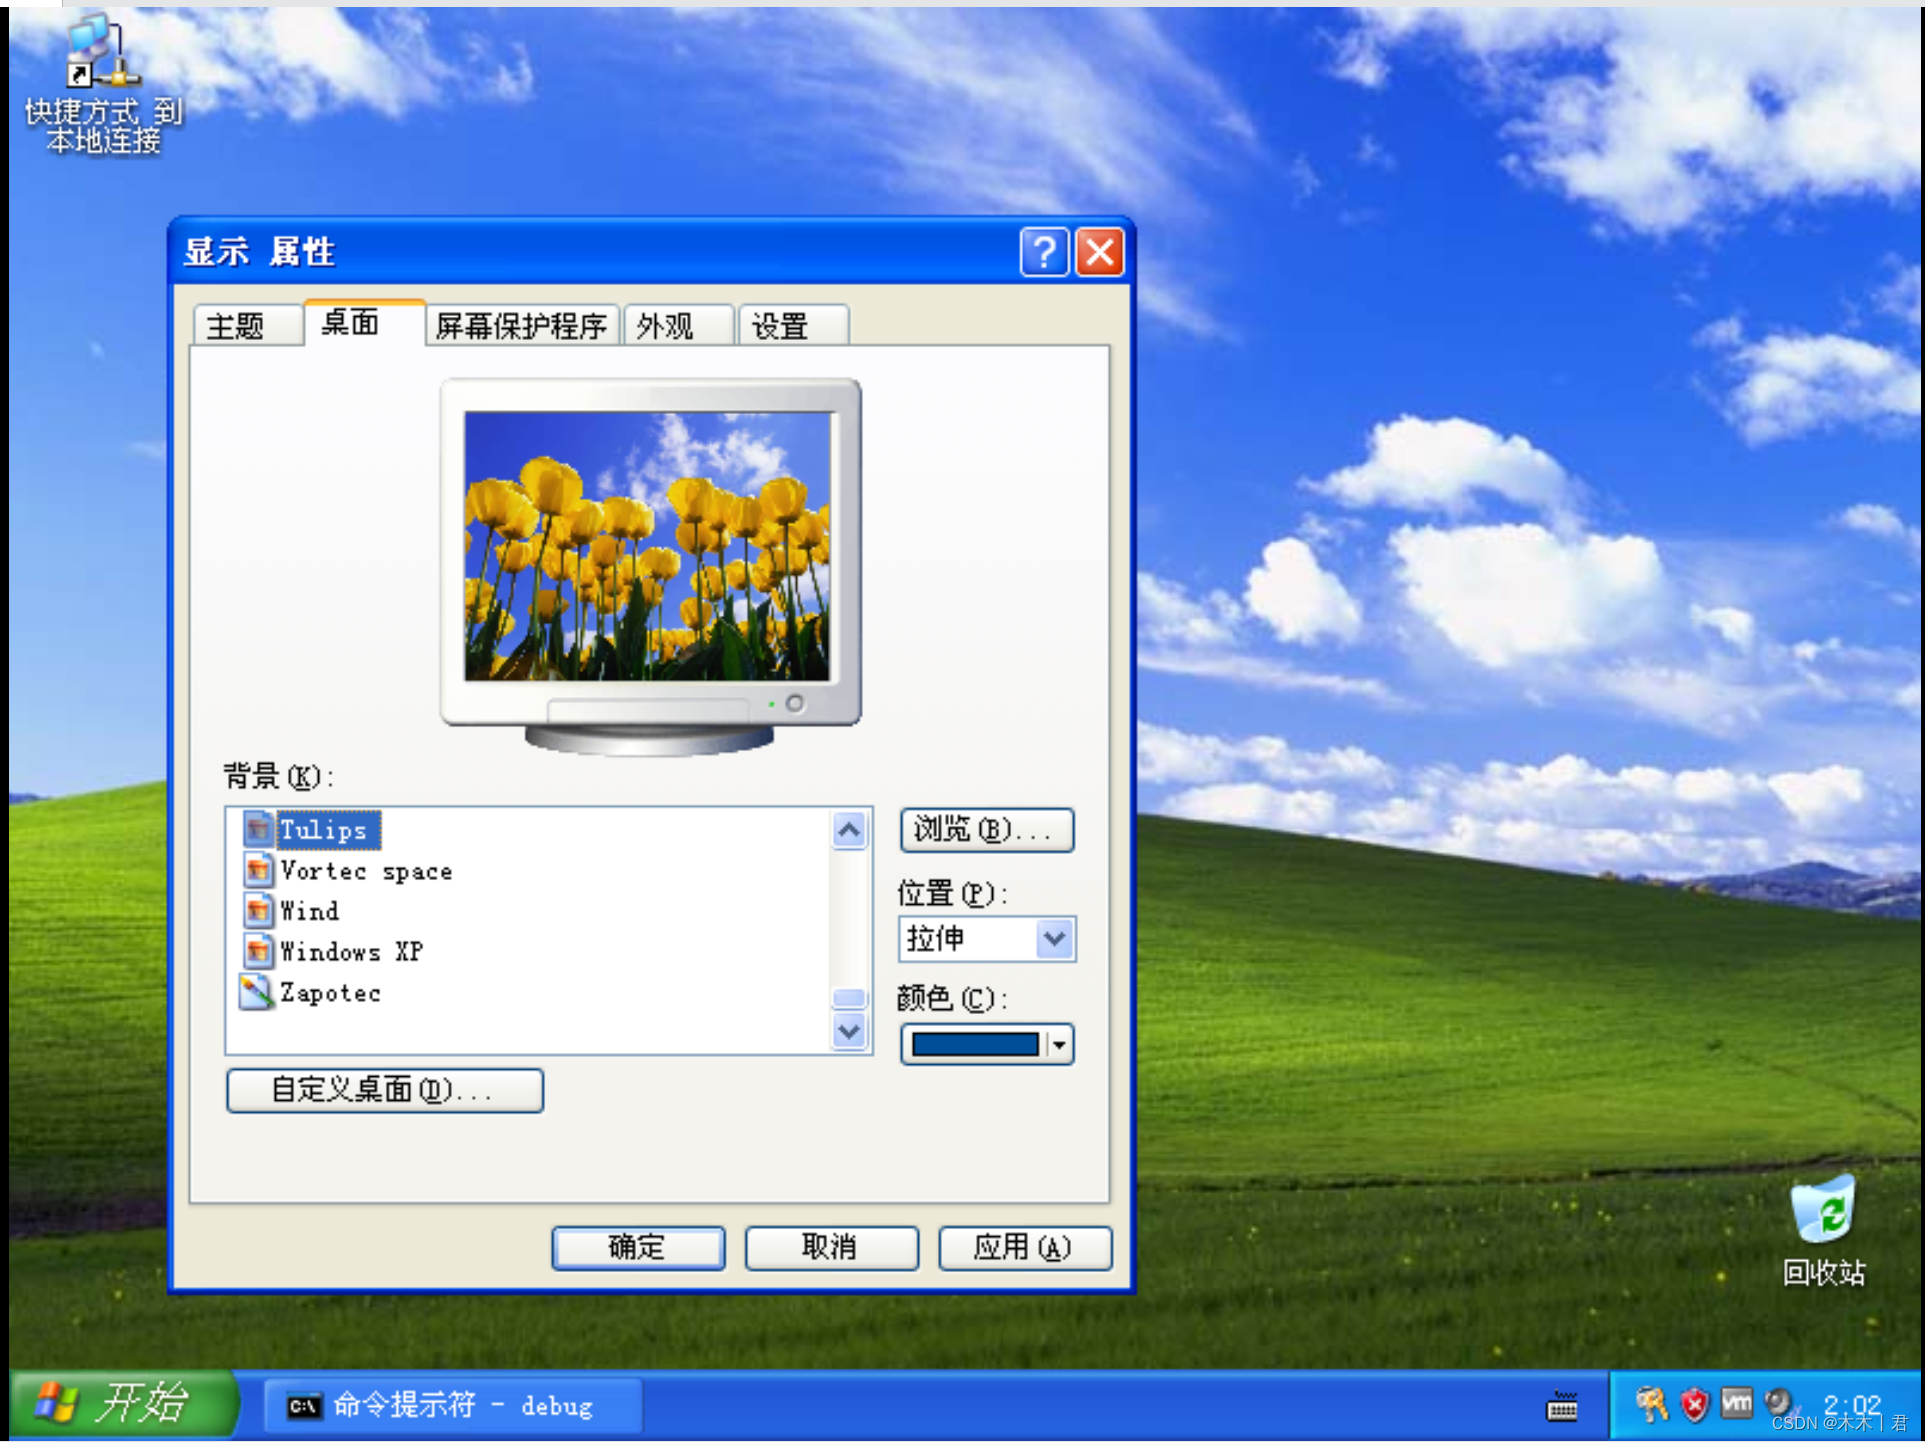The image size is (1925, 1442).
Task: Click the Vortec space wallpaper file icon
Action: [x=259, y=870]
